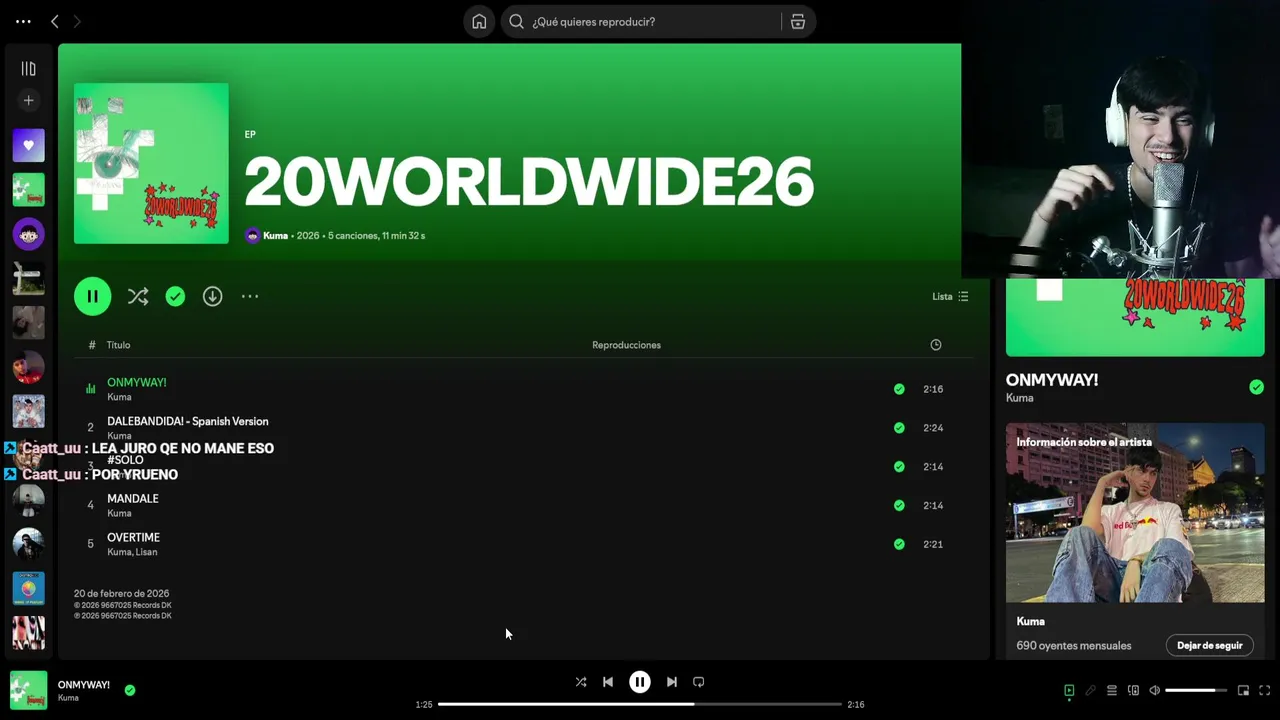The width and height of the screenshot is (1280, 720).
Task: Toggle saved check for ONMYWAY! row
Action: click(x=899, y=389)
